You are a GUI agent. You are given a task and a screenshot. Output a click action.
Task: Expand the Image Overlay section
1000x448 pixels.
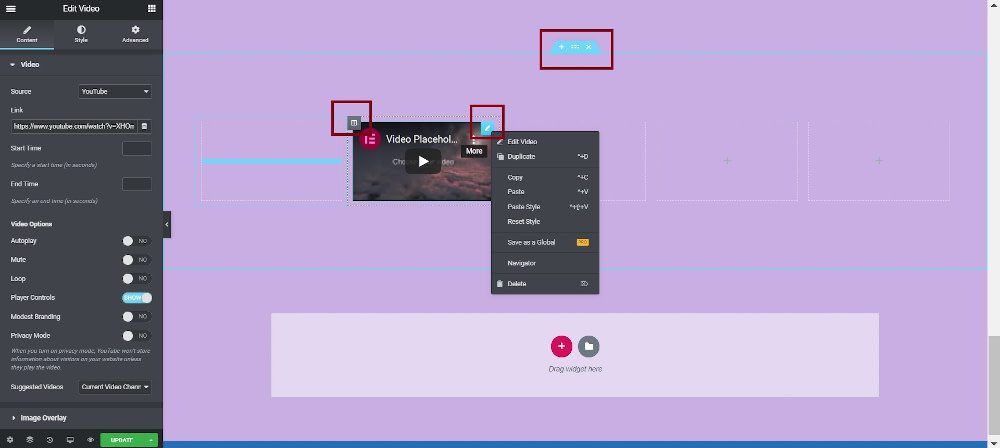pyautogui.click(x=43, y=417)
